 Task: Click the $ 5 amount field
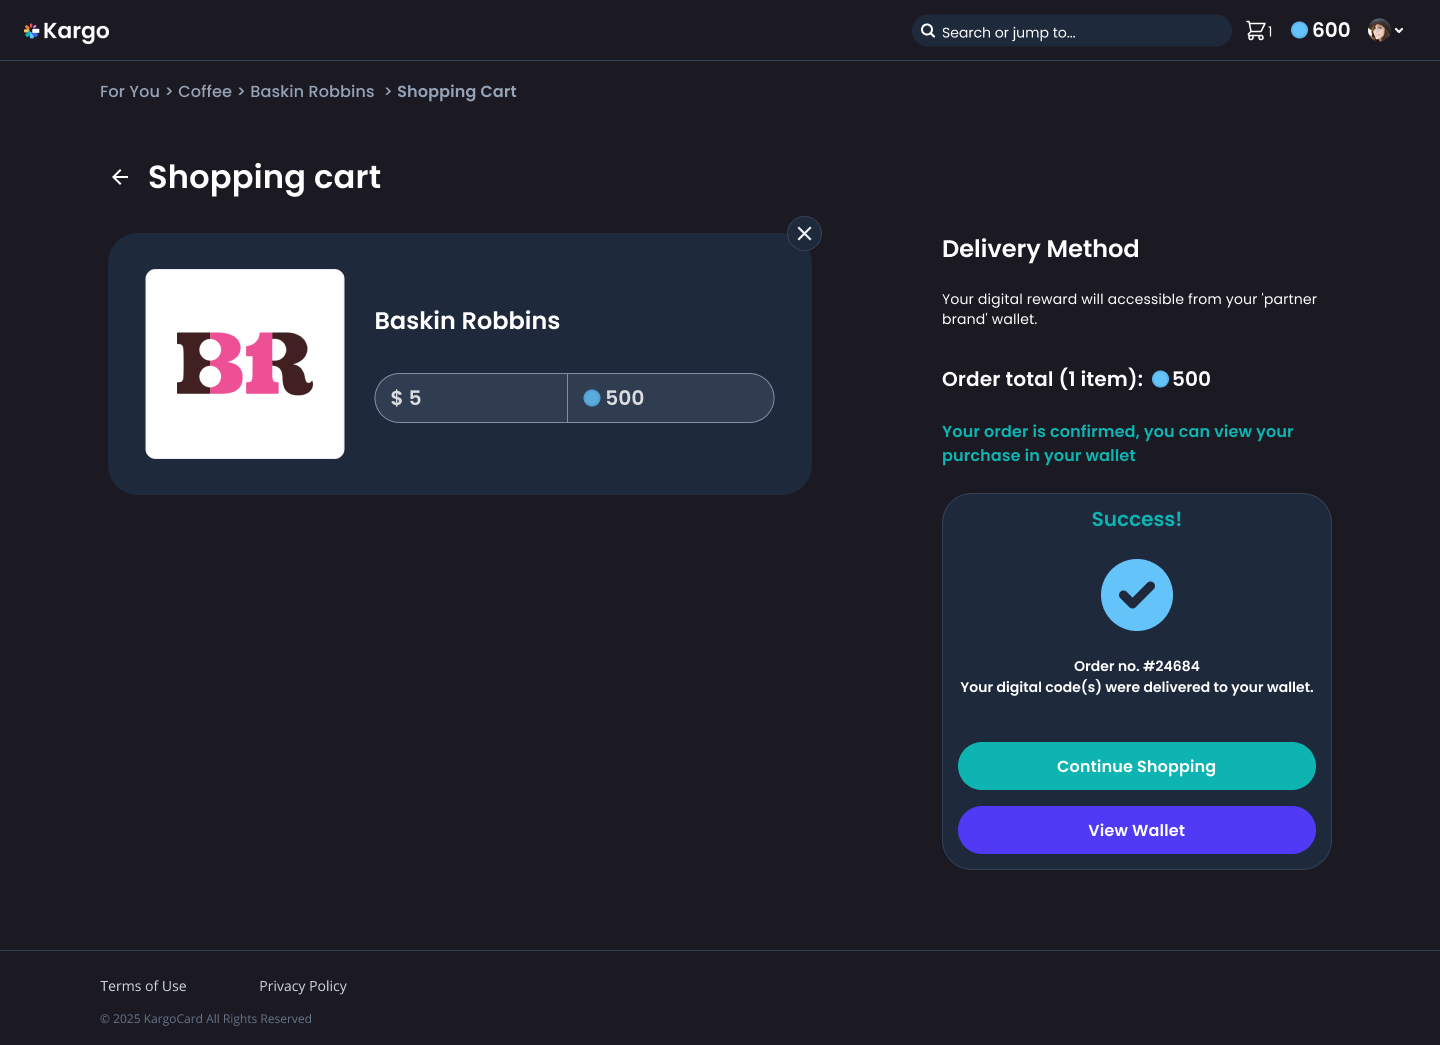coord(471,398)
